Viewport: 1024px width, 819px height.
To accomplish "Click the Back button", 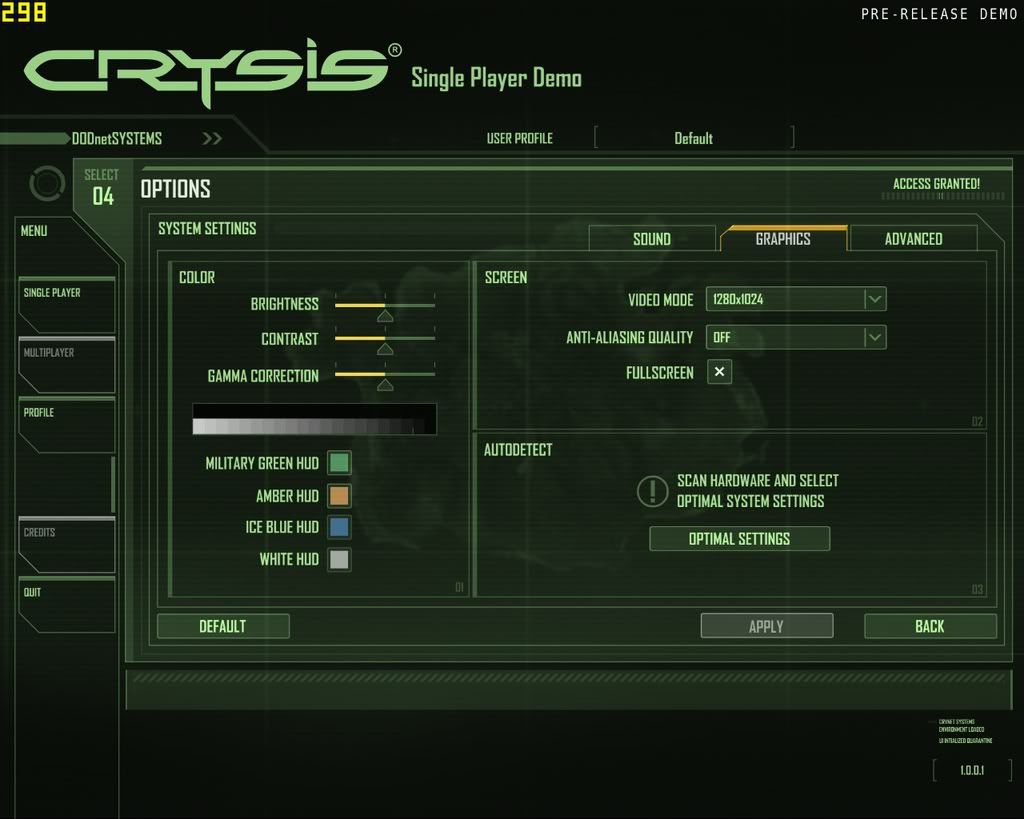I will click(x=930, y=626).
